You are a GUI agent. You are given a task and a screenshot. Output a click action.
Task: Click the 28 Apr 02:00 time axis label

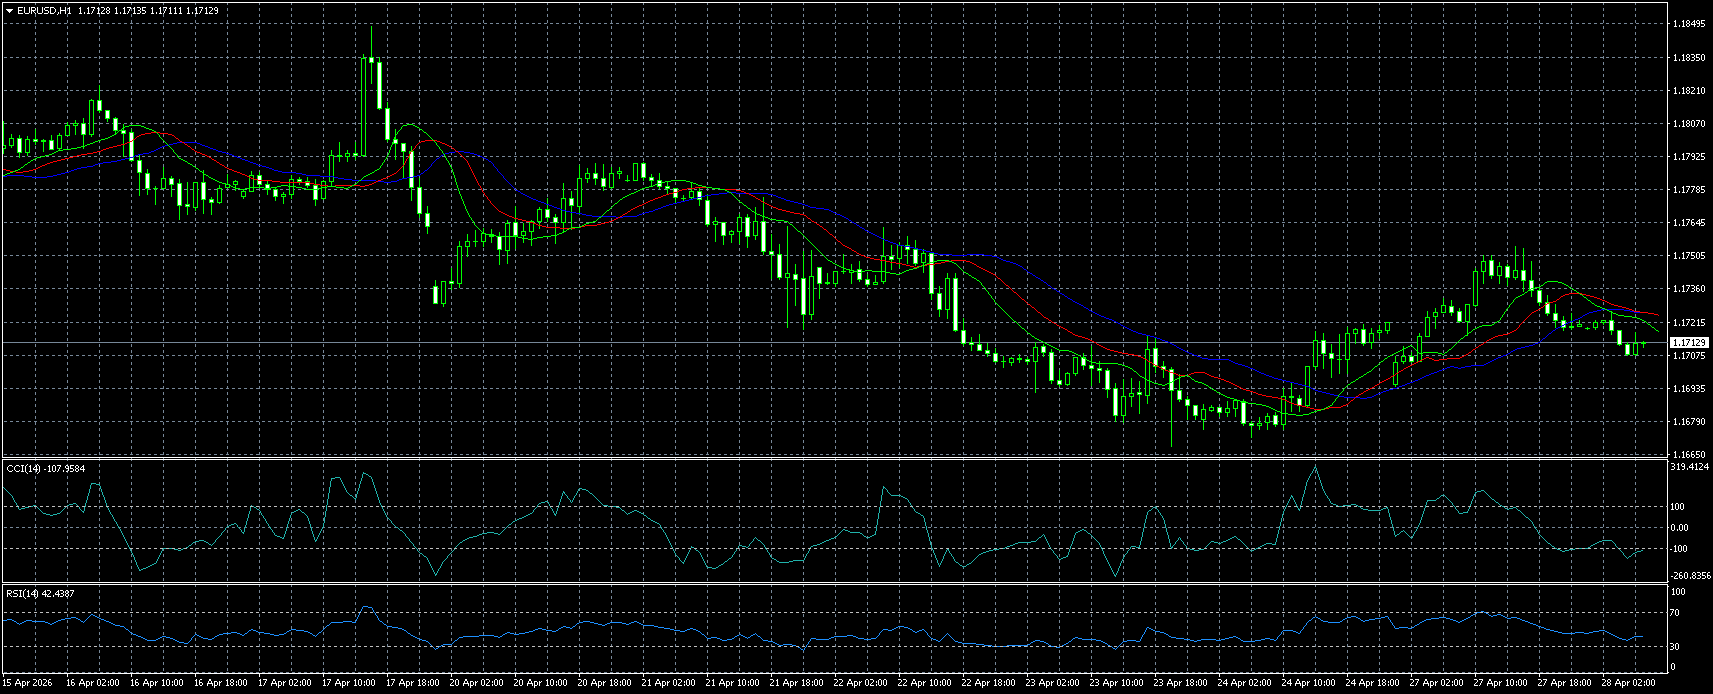(1629, 683)
